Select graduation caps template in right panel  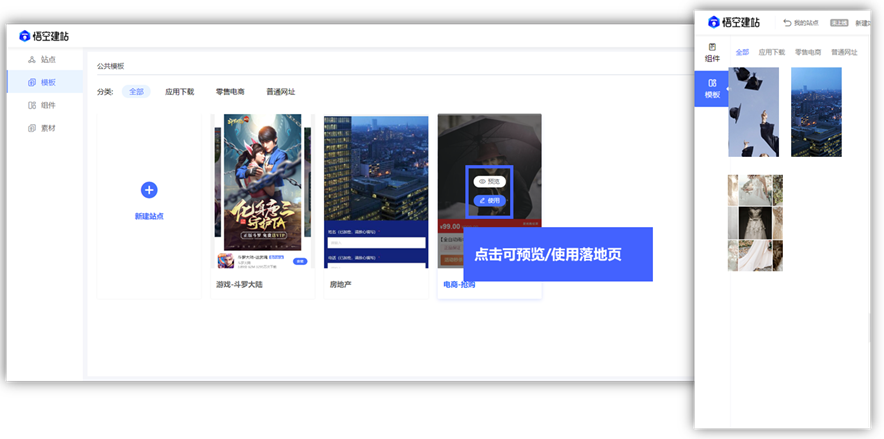click(x=753, y=112)
